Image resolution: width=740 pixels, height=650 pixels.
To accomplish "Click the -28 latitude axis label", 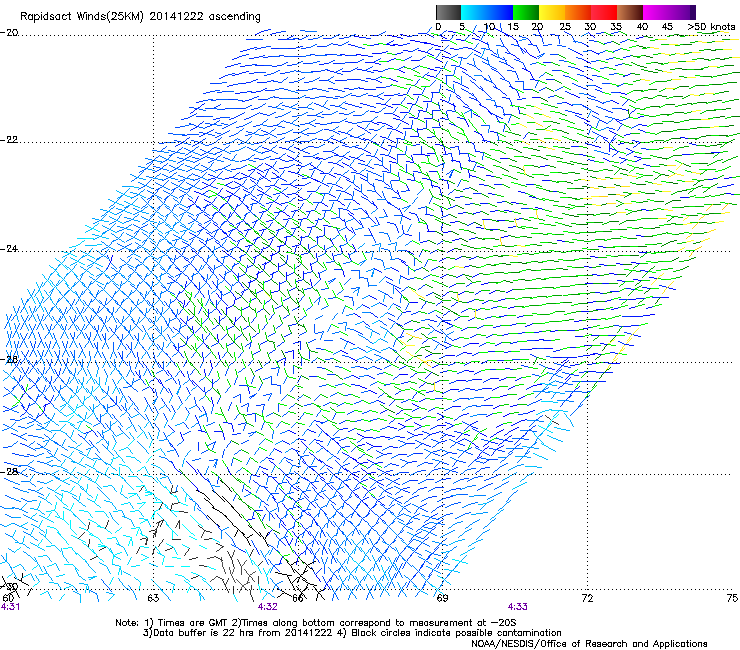I will [9, 471].
